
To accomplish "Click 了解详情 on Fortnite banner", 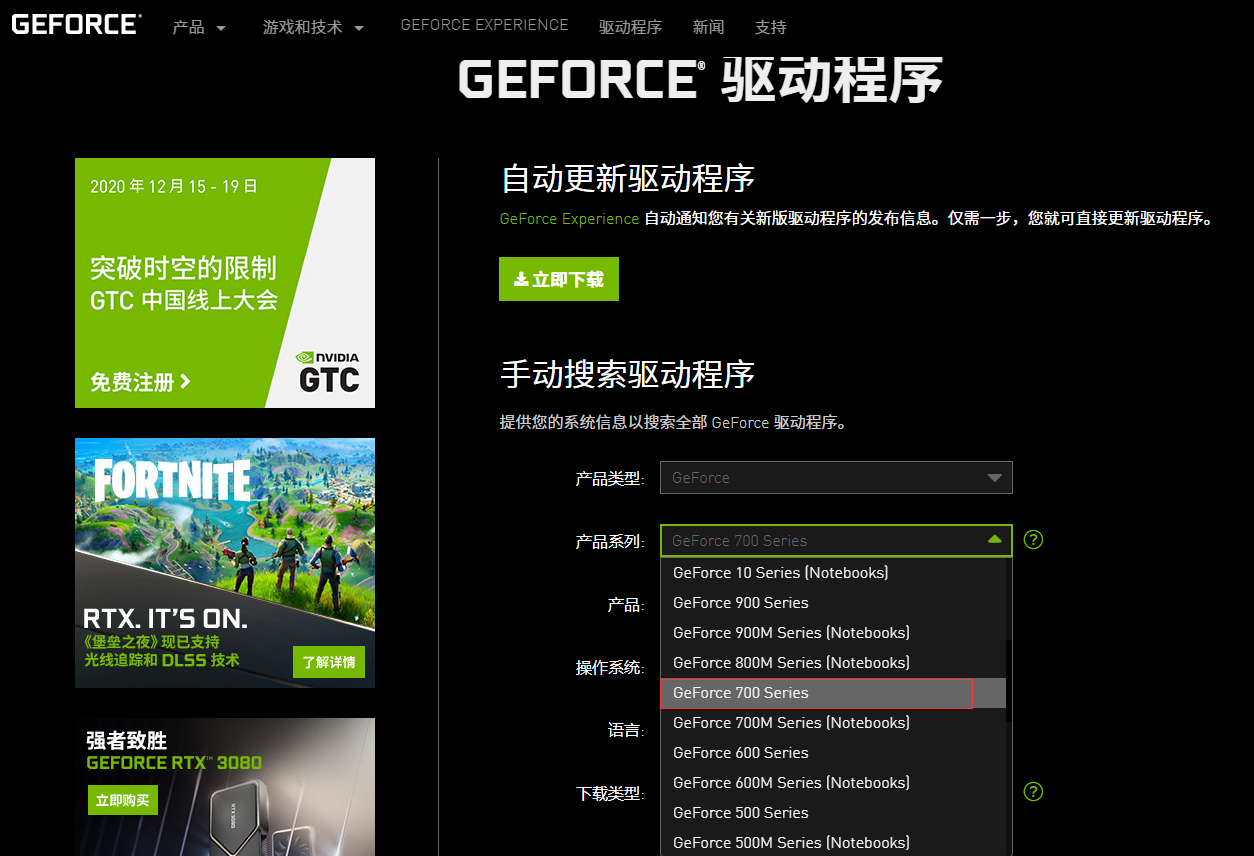I will (x=329, y=662).
